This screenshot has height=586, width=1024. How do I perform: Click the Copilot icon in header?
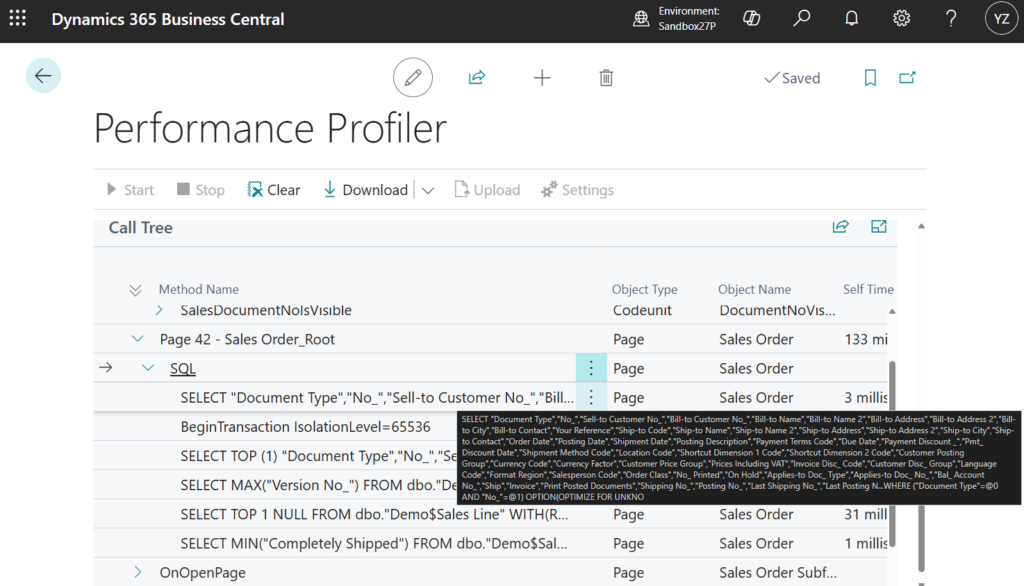point(753,19)
